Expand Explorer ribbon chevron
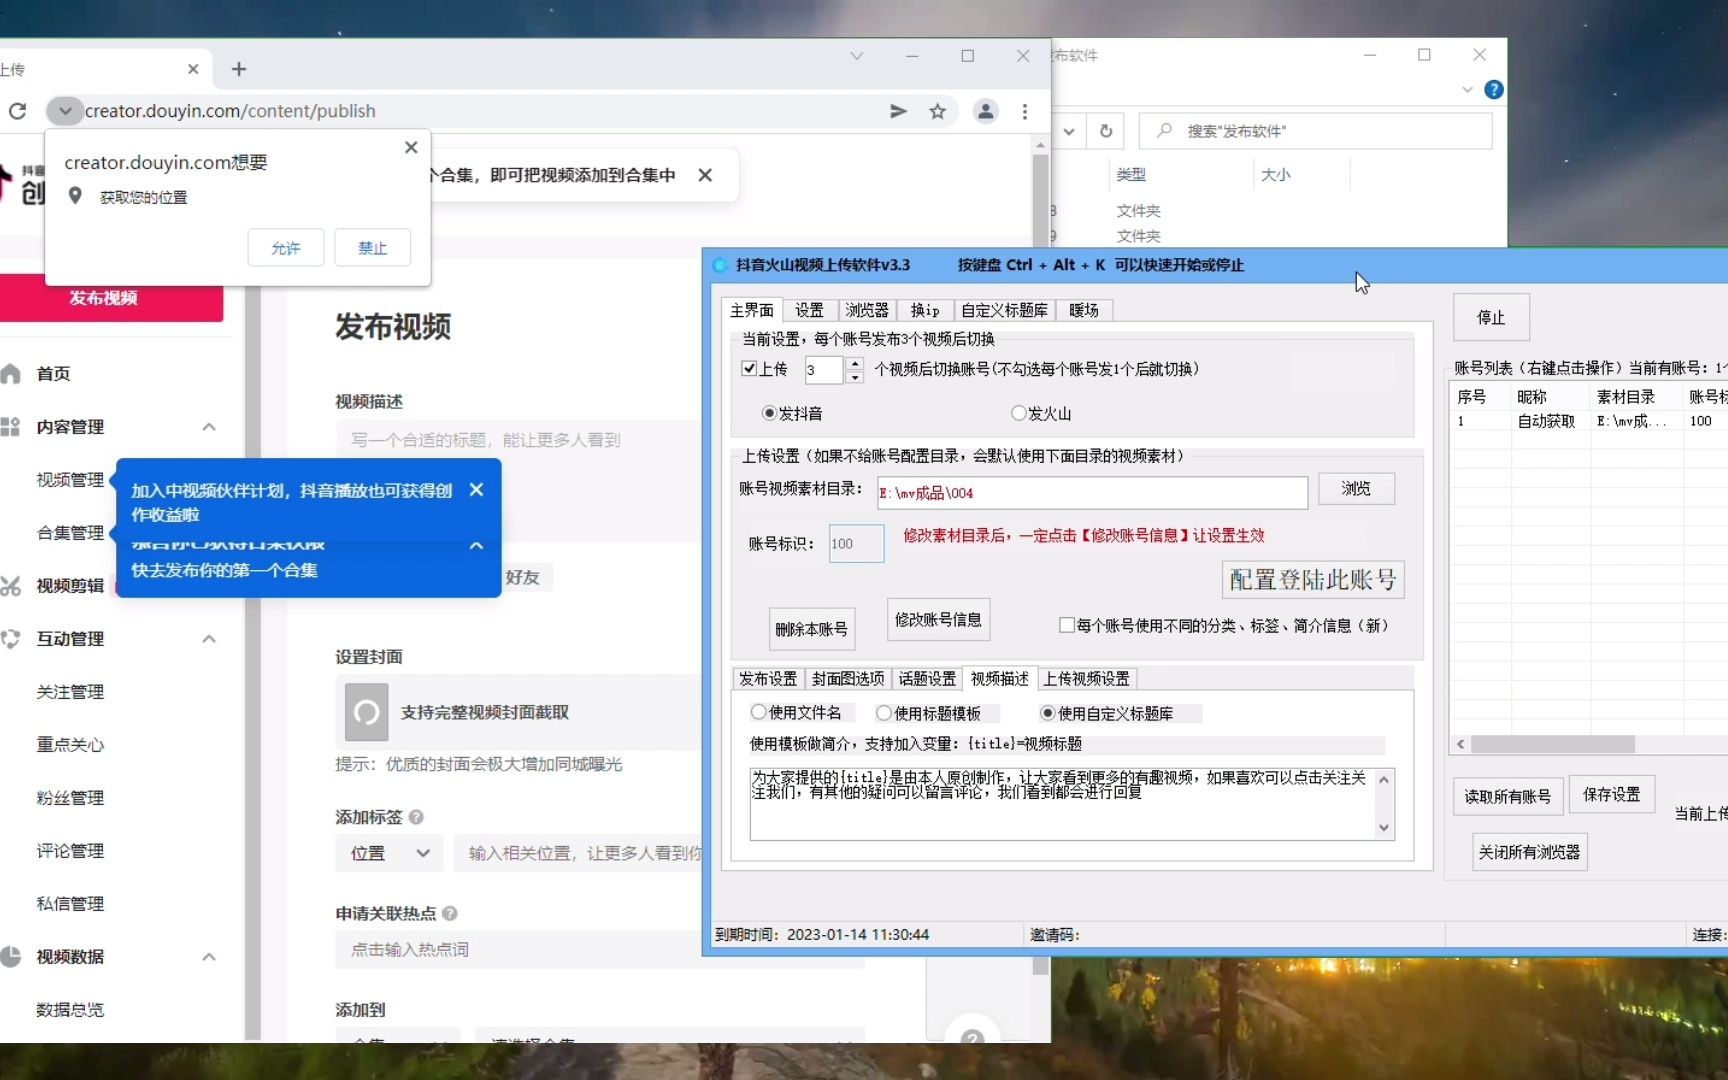Viewport: 1728px width, 1080px height. (x=1467, y=89)
